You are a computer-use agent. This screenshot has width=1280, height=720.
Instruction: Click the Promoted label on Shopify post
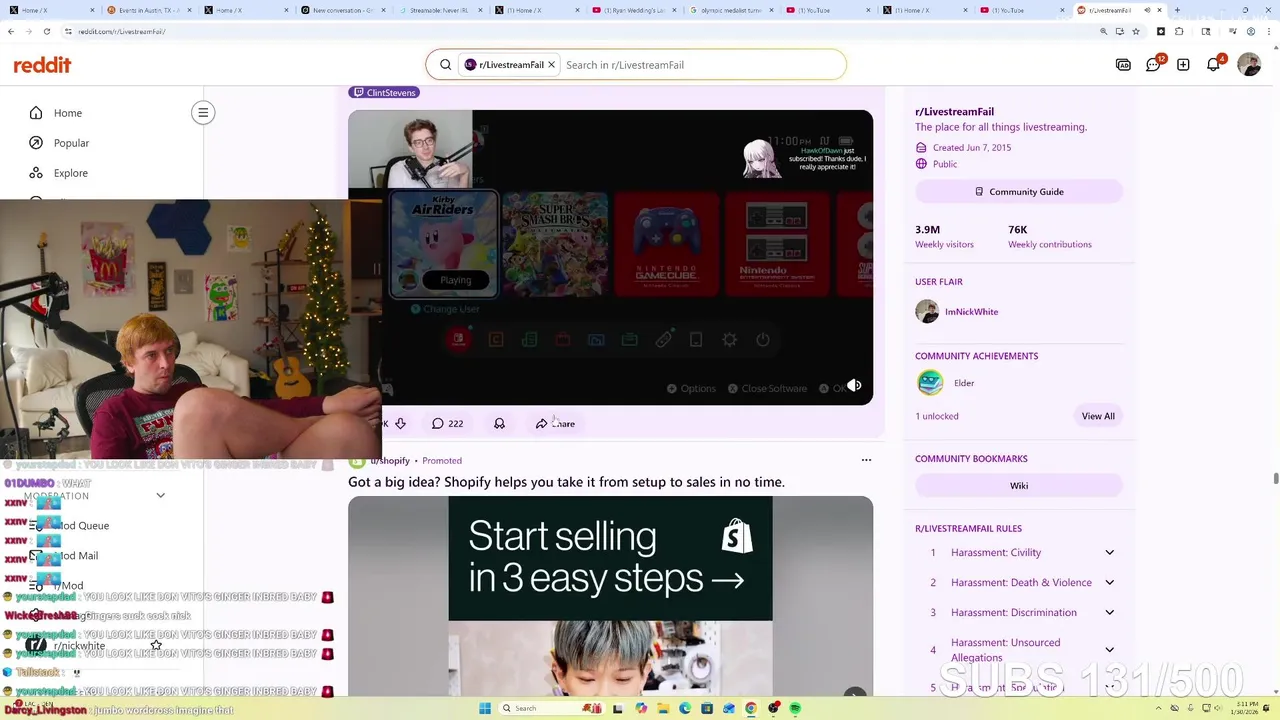[442, 461]
